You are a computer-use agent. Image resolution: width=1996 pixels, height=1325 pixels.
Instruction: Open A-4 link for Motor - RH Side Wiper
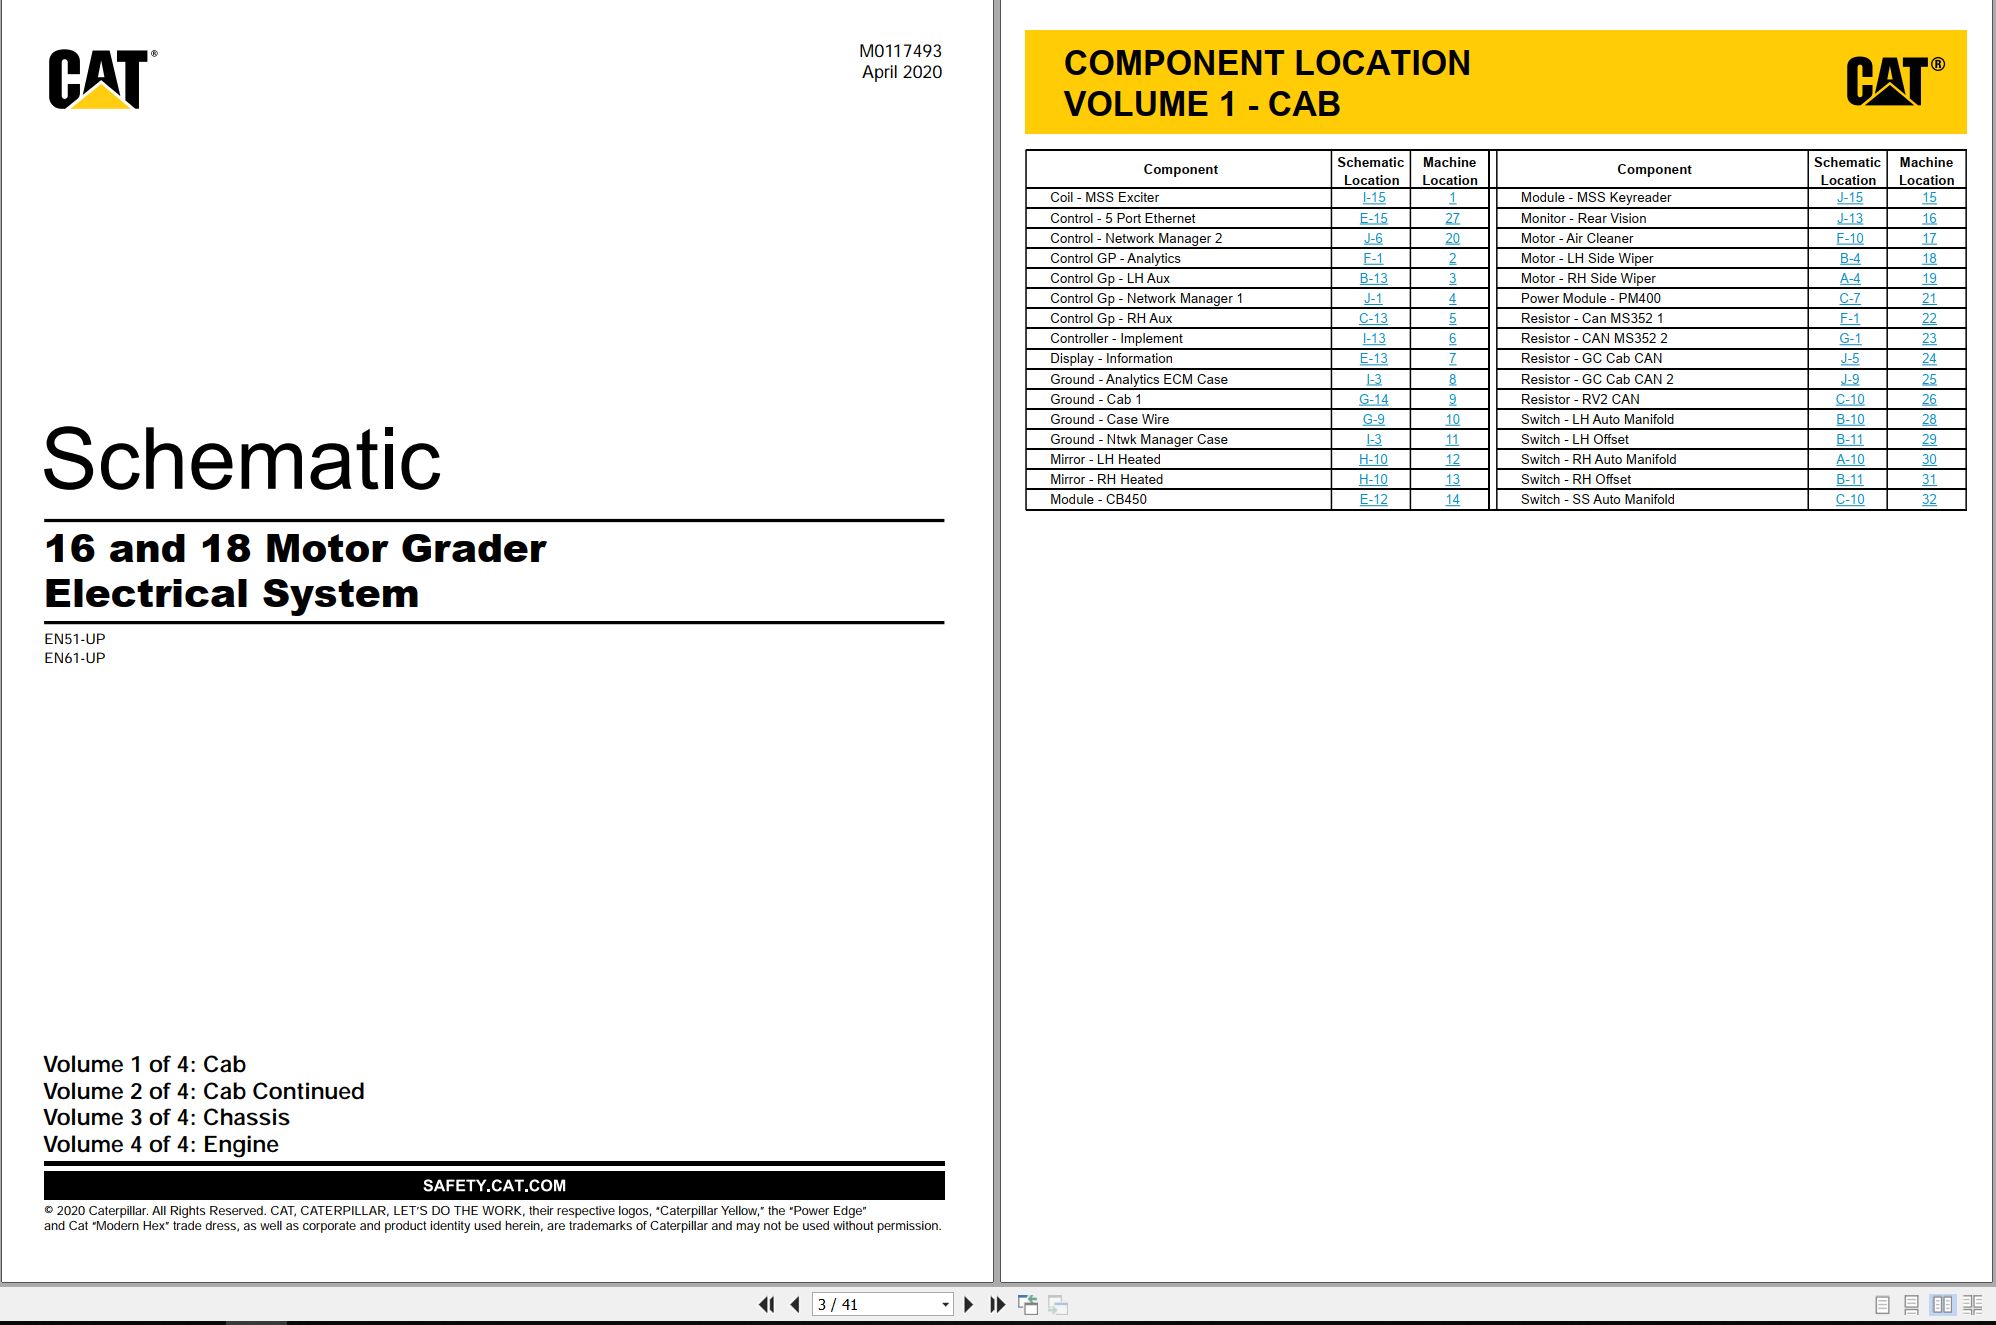[1850, 278]
